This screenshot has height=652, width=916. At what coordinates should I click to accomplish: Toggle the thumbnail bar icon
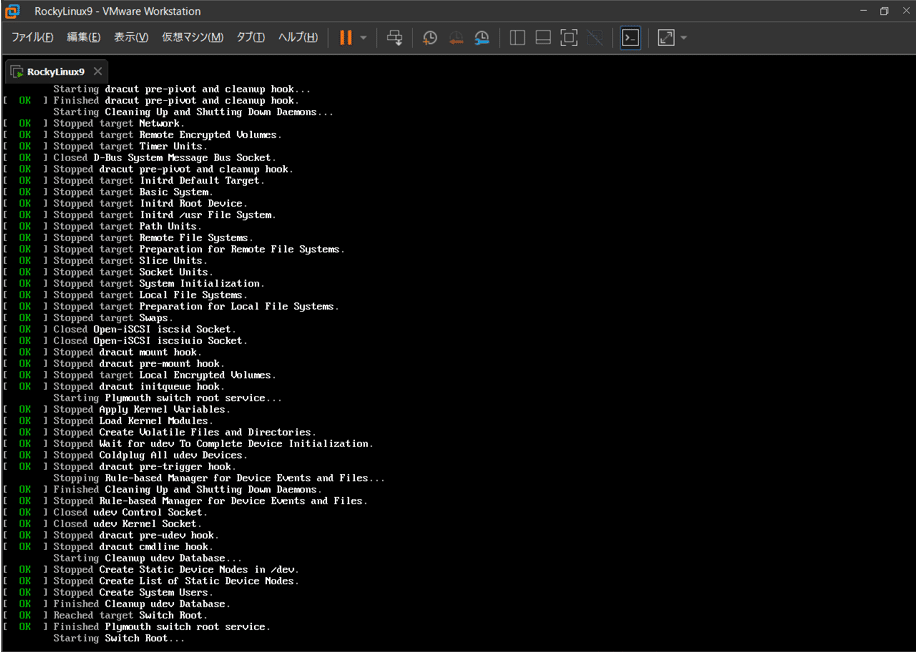pyautogui.click(x=543, y=38)
